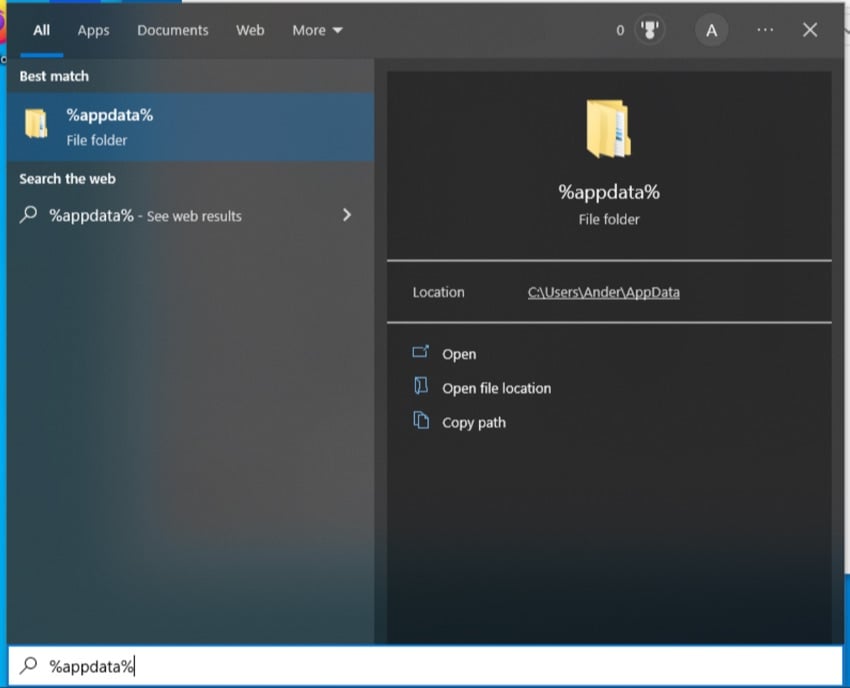Click the %appdata% title in preview pane
Viewport: 850px width, 688px height.
tap(609, 192)
